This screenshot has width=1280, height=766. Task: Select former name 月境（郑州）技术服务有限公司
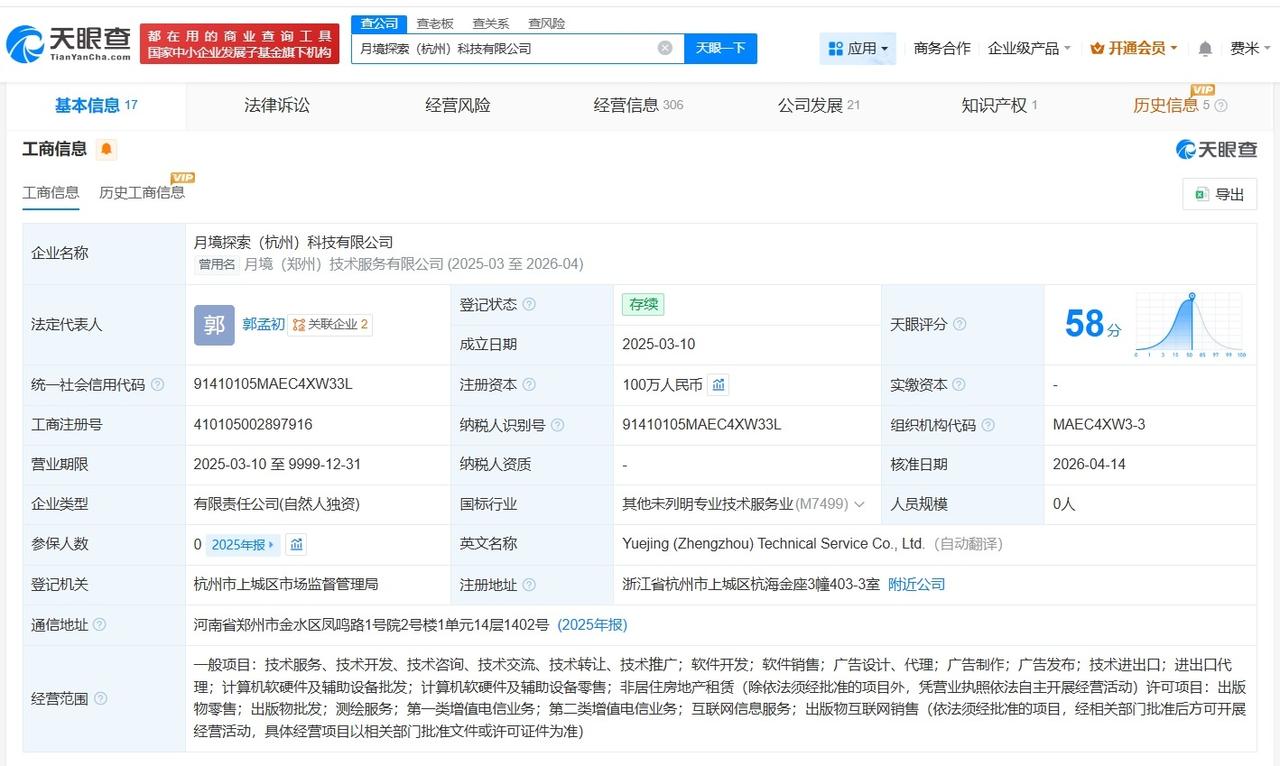coord(344,264)
